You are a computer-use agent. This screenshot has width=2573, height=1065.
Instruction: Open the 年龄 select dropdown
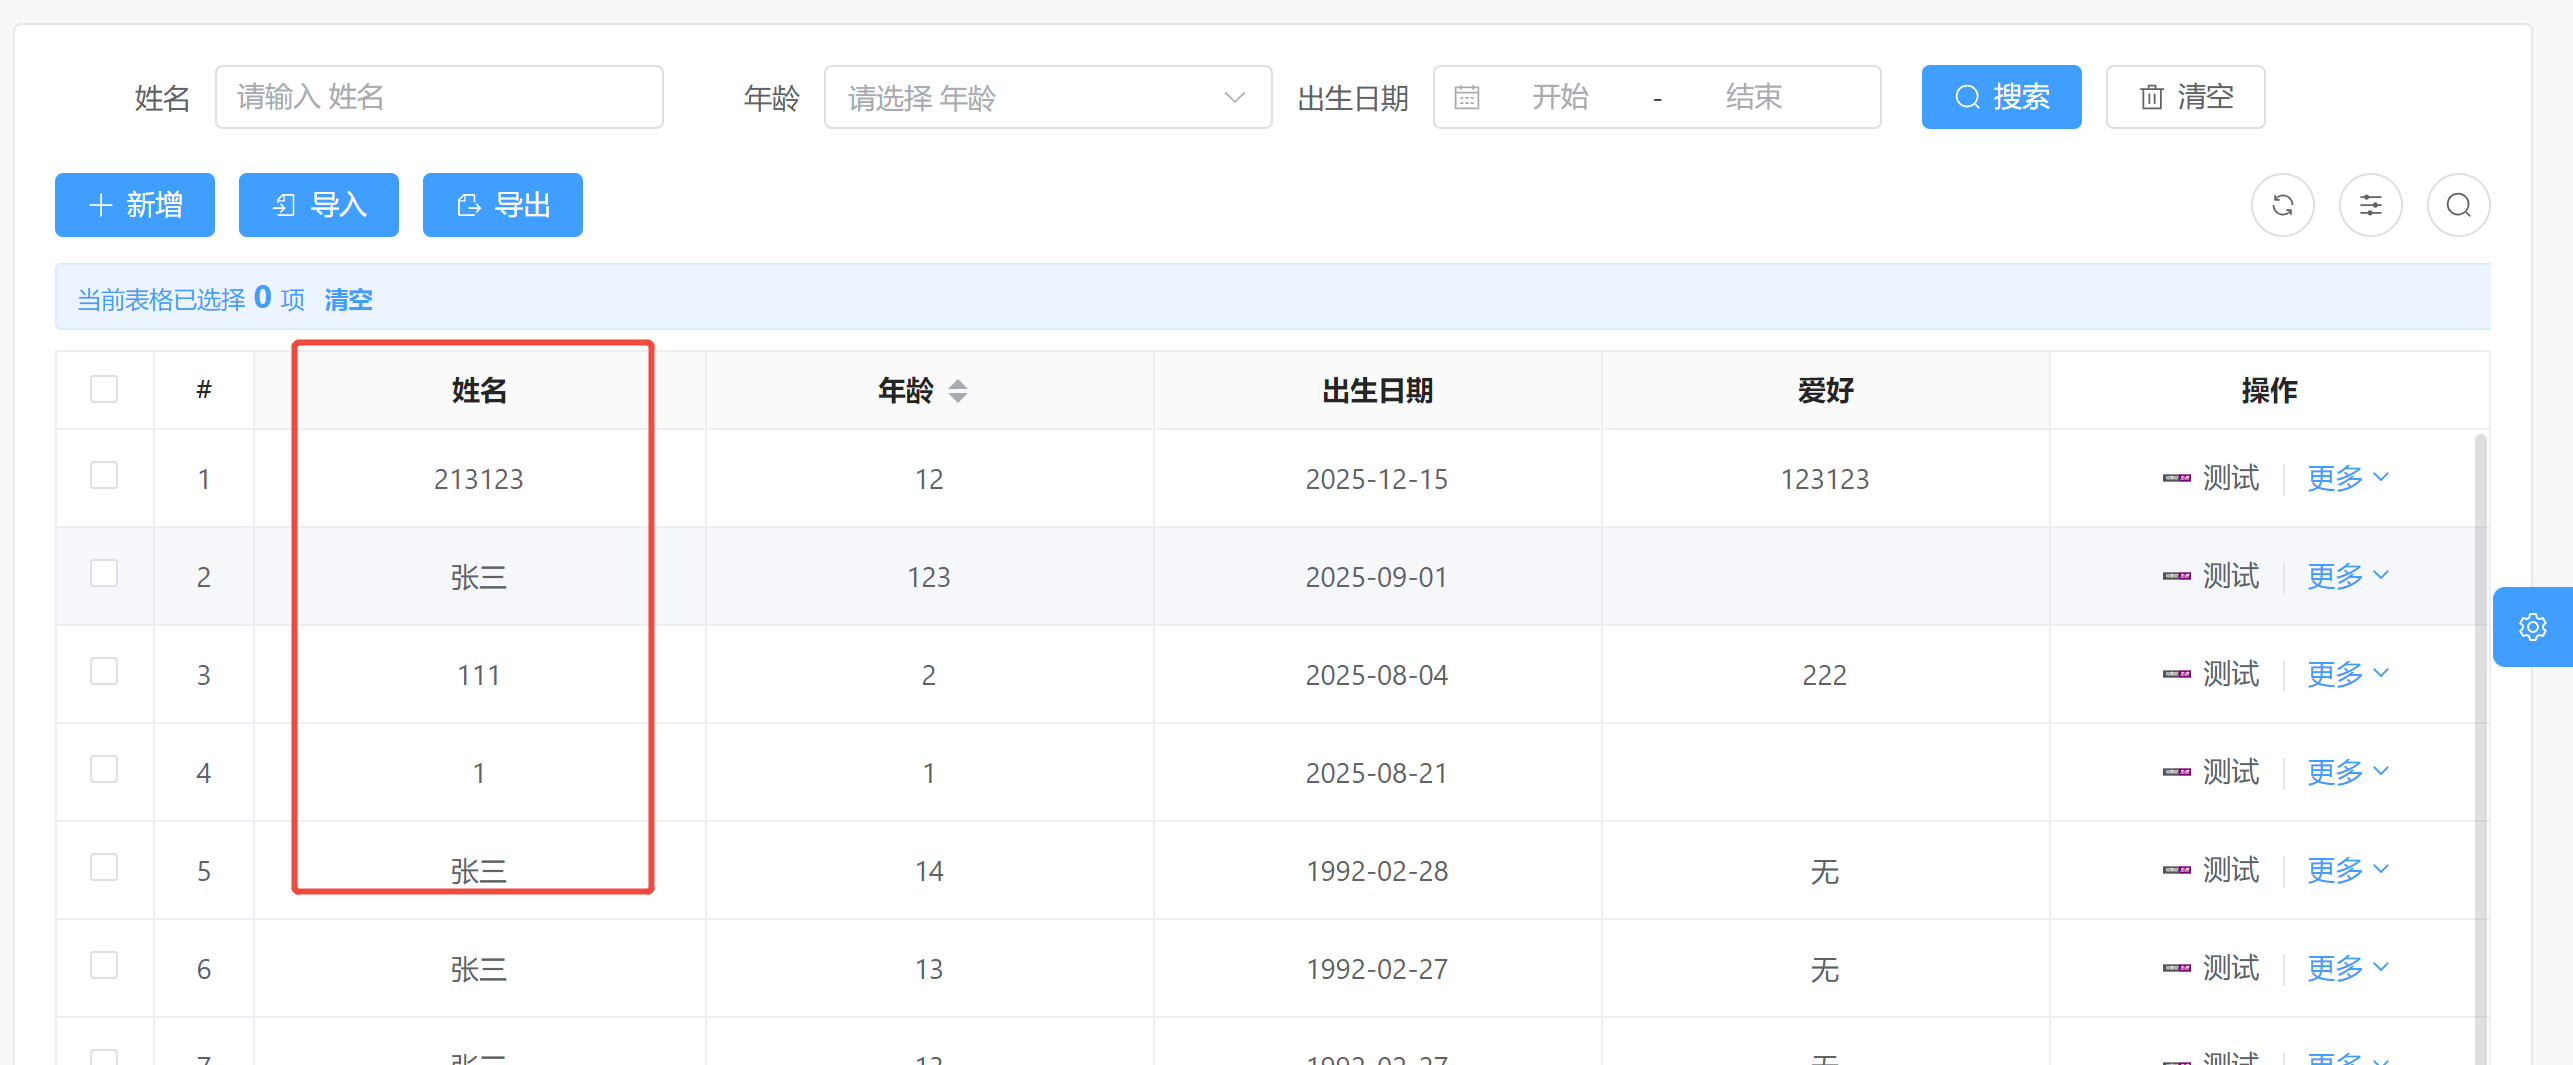[1046, 97]
